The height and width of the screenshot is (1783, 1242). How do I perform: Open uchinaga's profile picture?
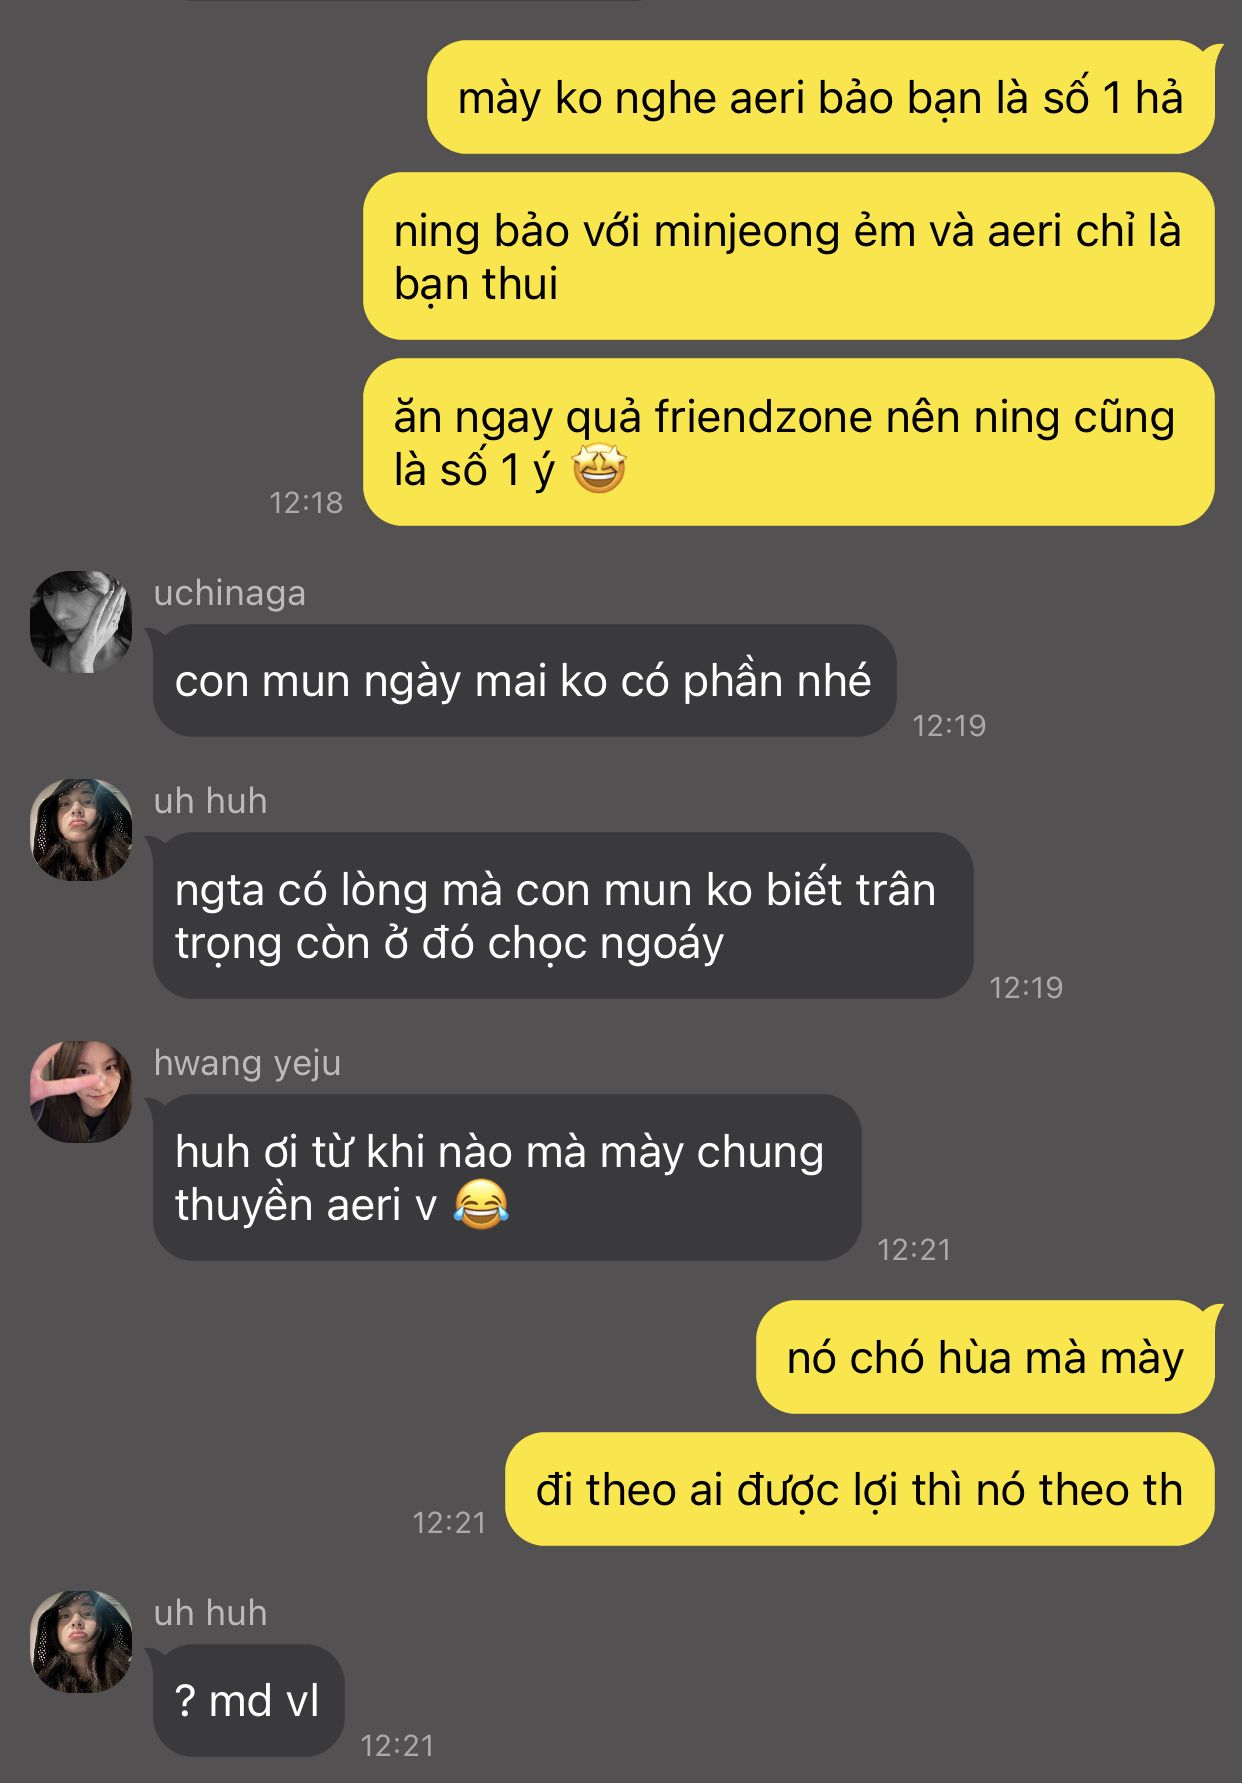pos(81,622)
